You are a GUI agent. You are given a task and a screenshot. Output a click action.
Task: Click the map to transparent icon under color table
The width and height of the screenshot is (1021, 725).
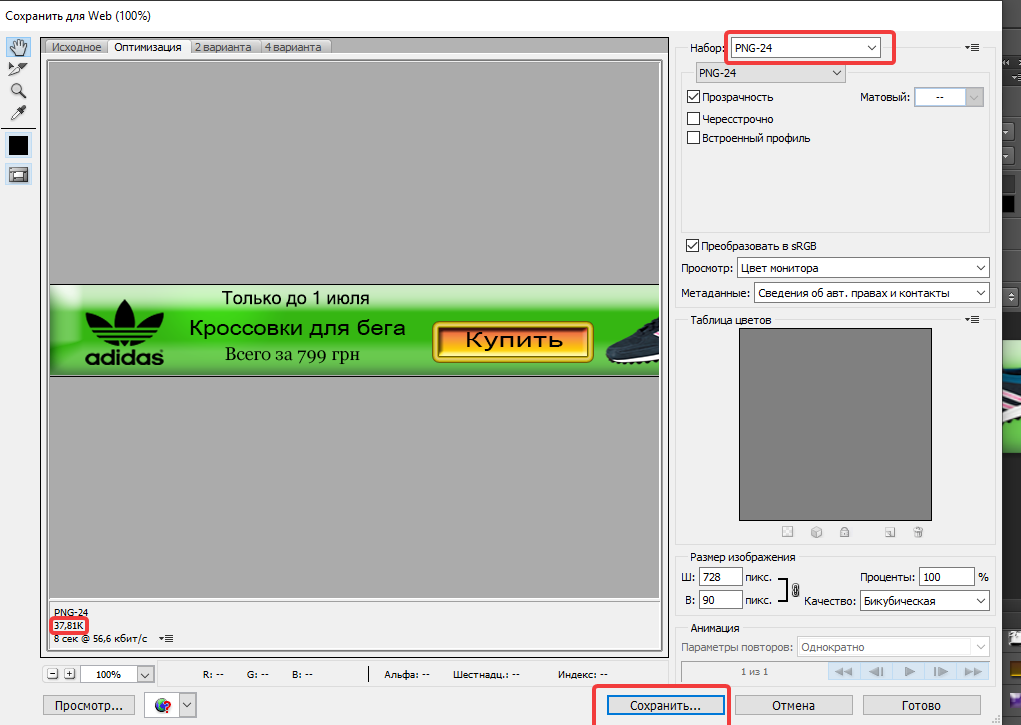point(787,532)
